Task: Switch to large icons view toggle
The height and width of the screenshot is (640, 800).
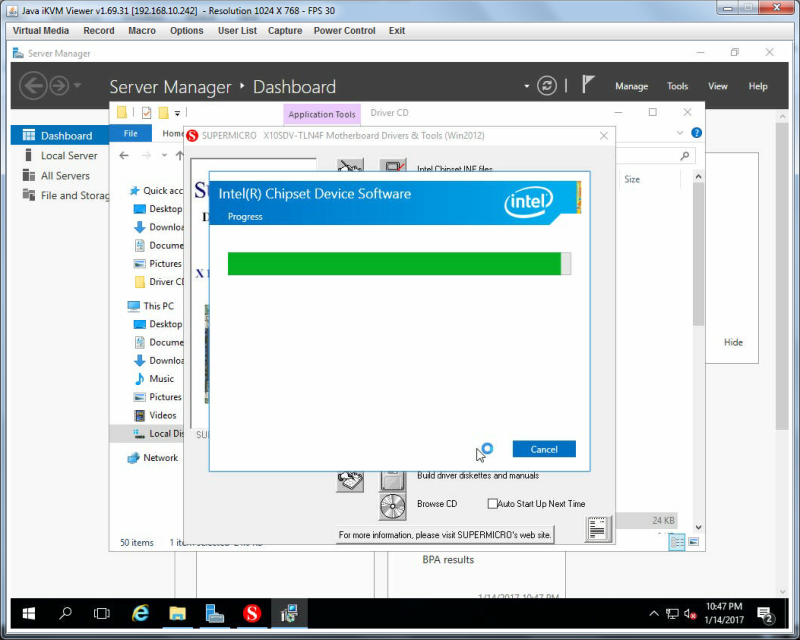Action: (x=693, y=542)
